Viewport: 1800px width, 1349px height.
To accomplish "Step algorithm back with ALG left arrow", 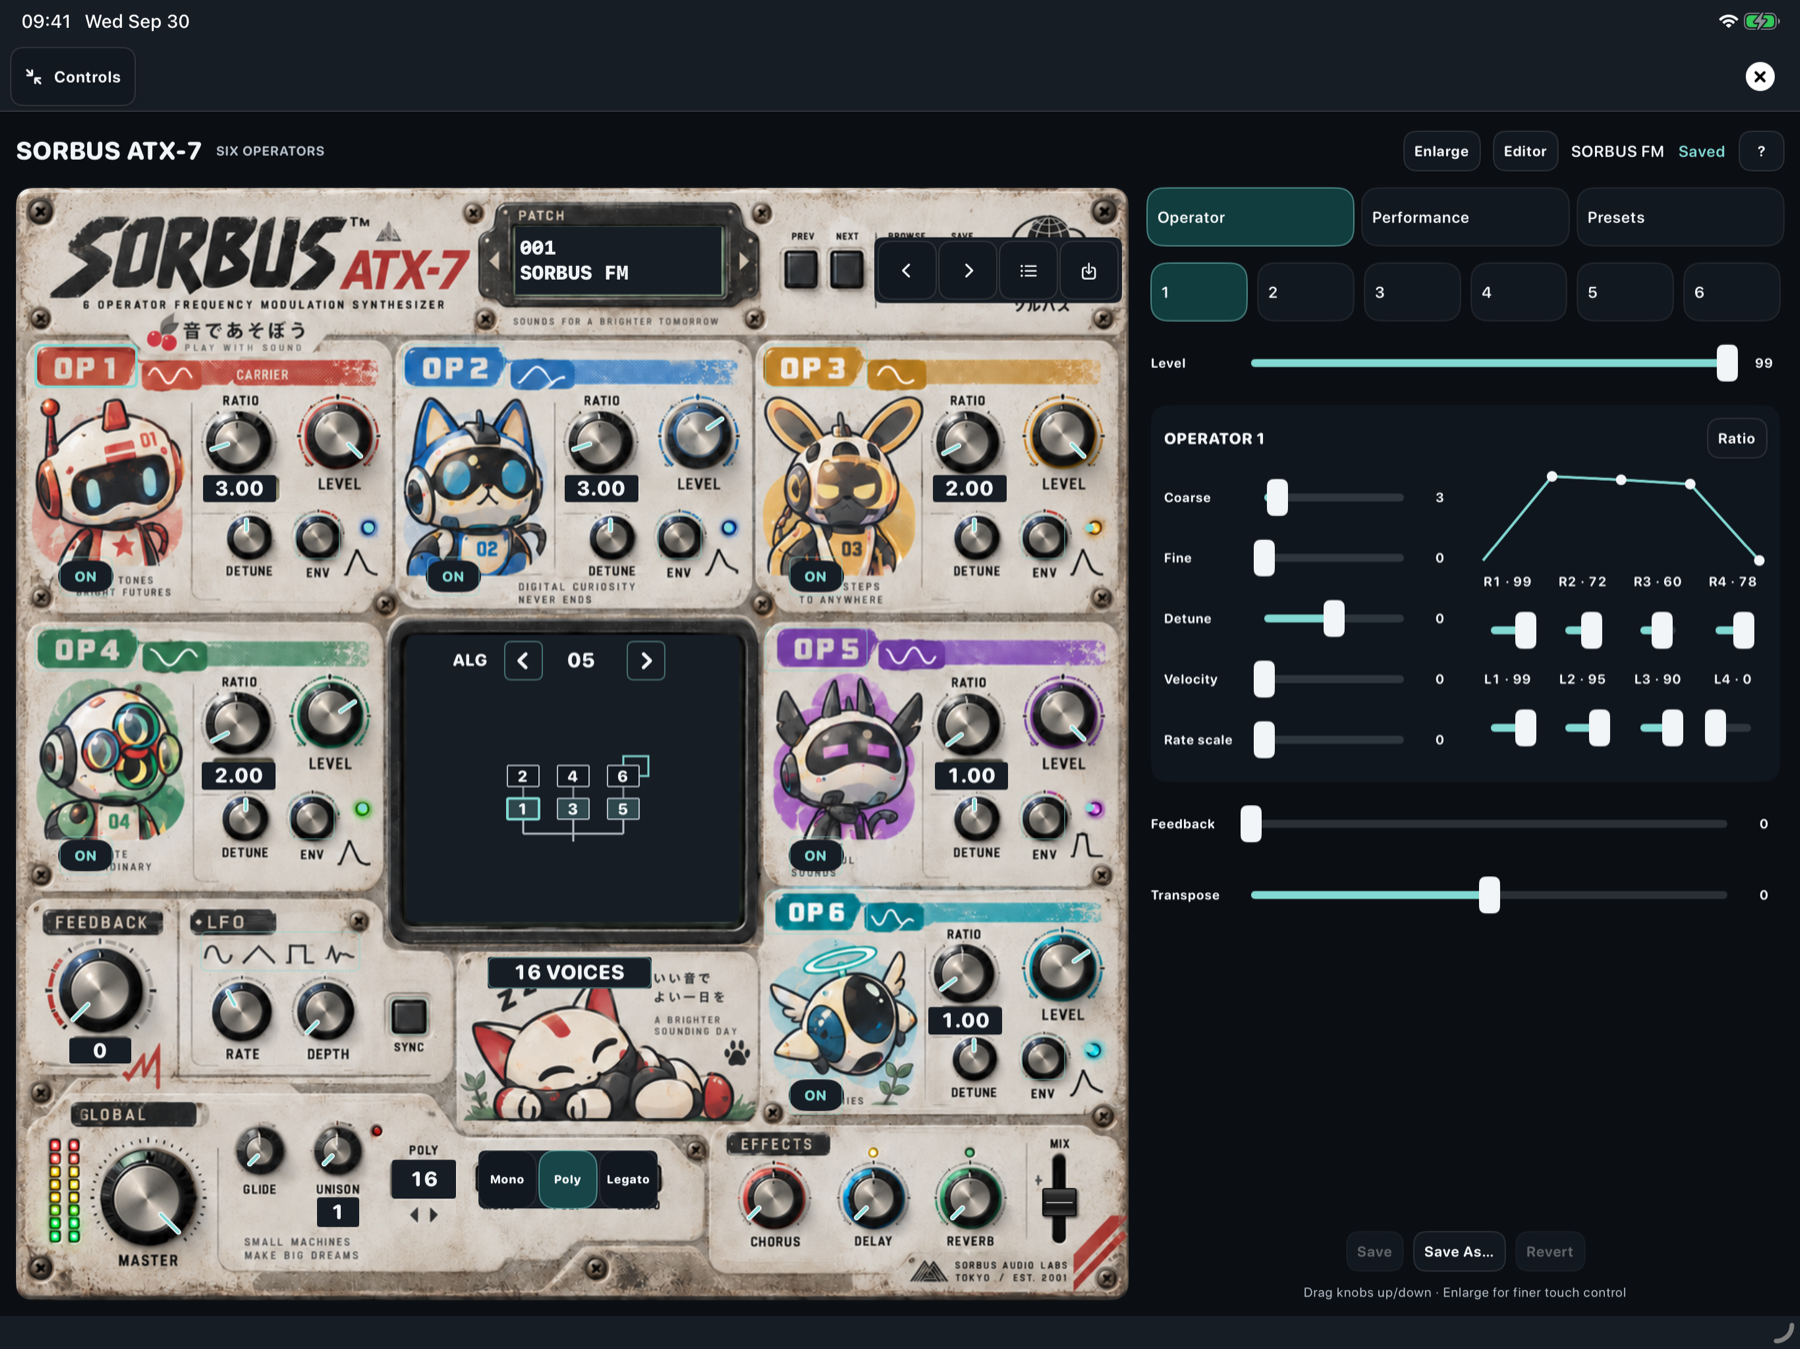I will click(x=523, y=661).
